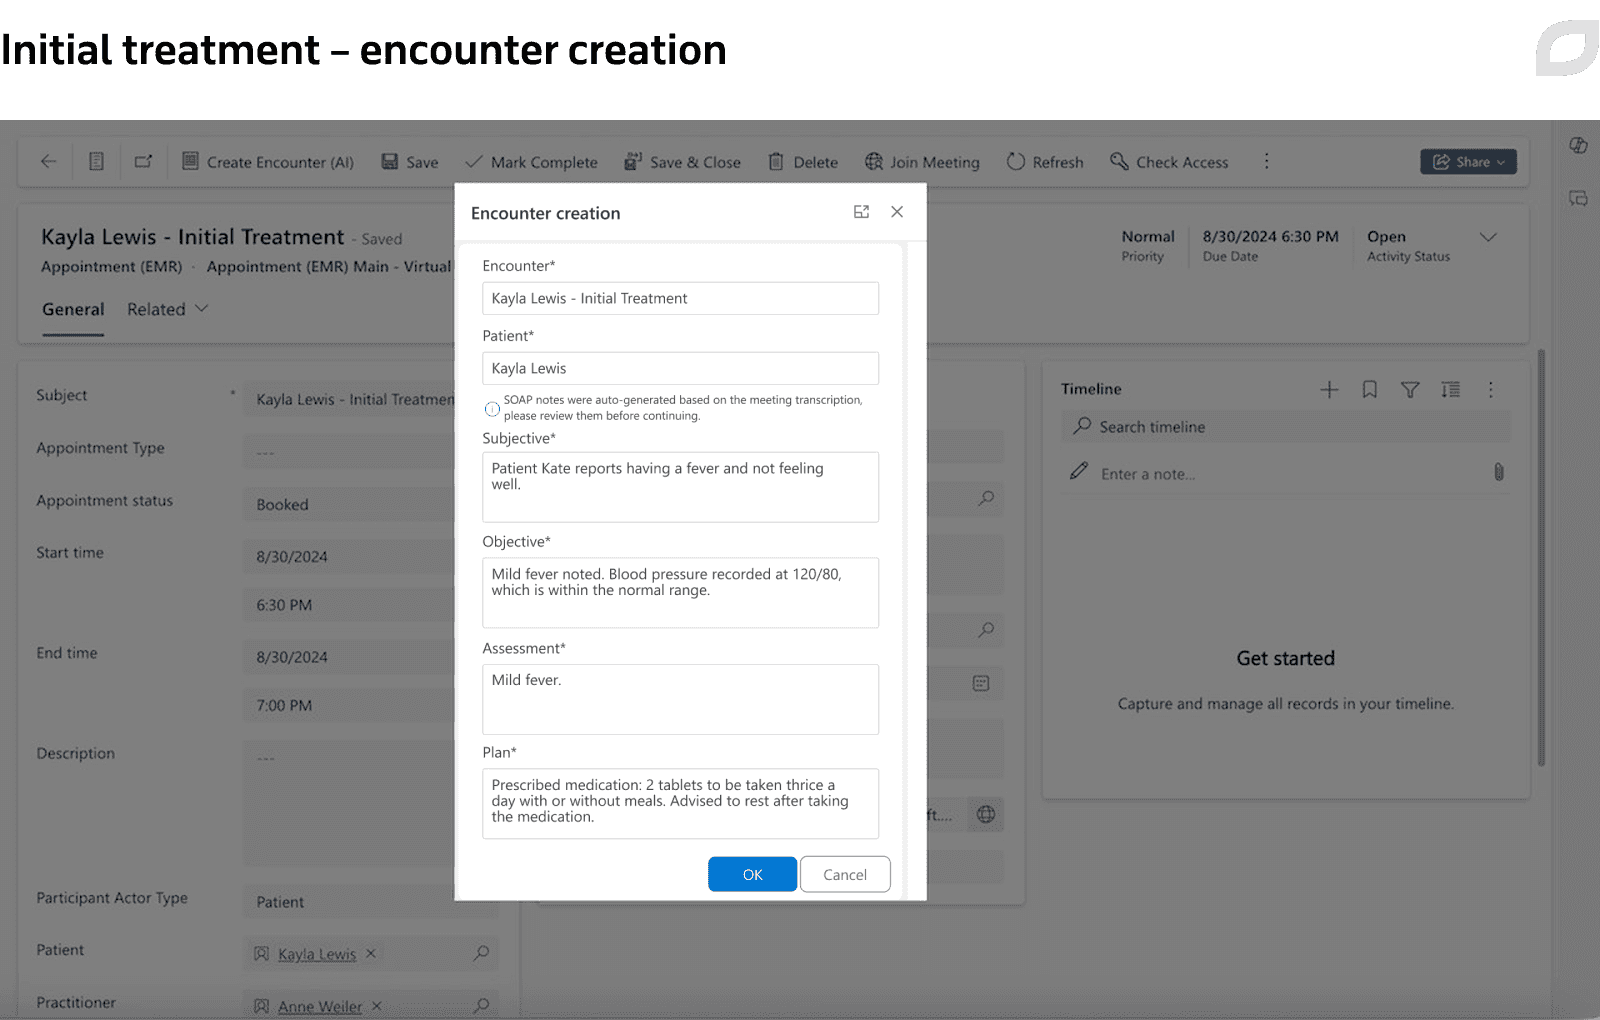
Task: Refresh the record
Action: point(1045,162)
